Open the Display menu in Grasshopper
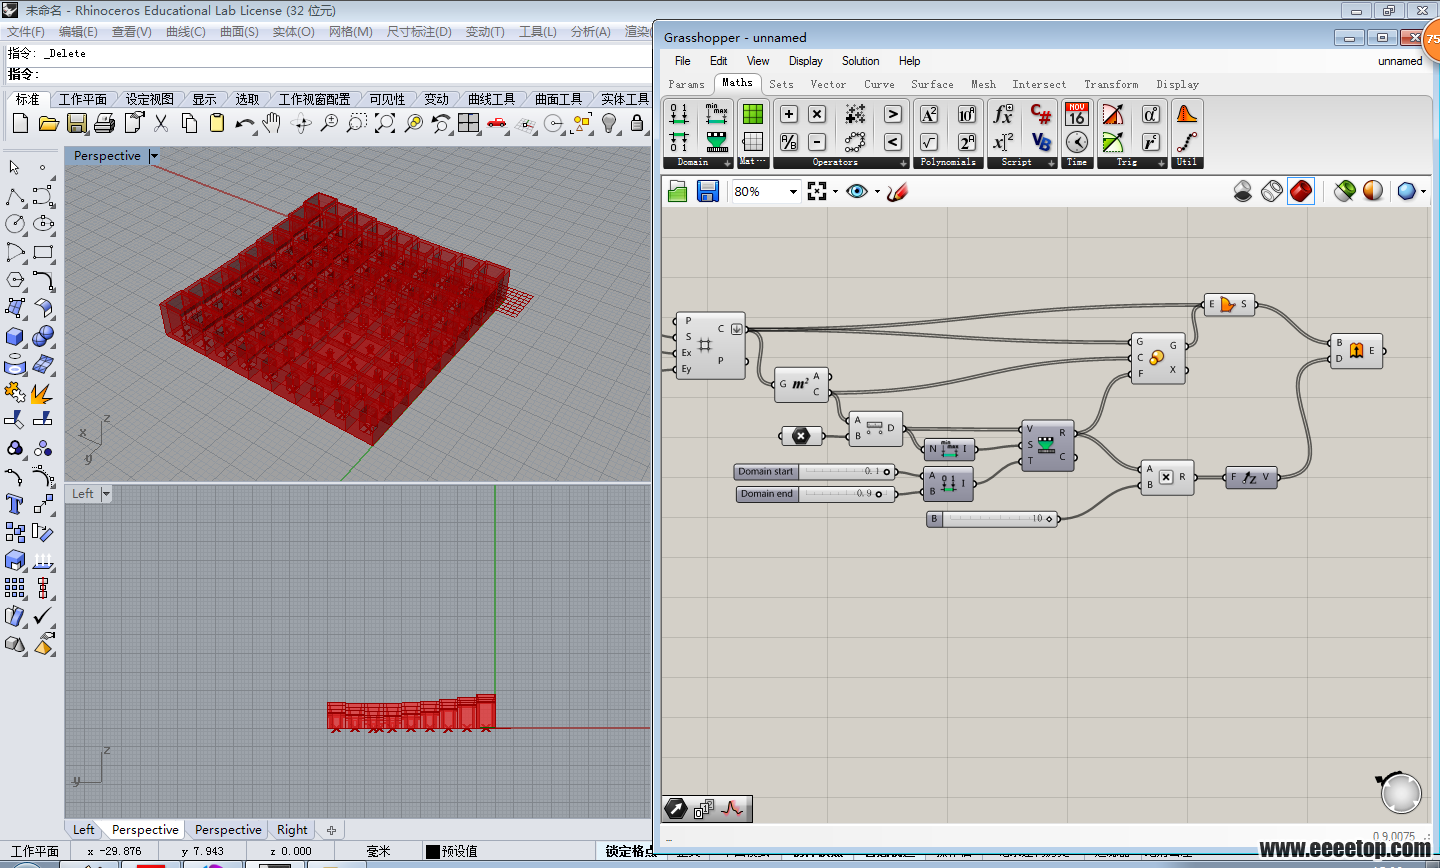This screenshot has width=1440, height=868. click(805, 61)
